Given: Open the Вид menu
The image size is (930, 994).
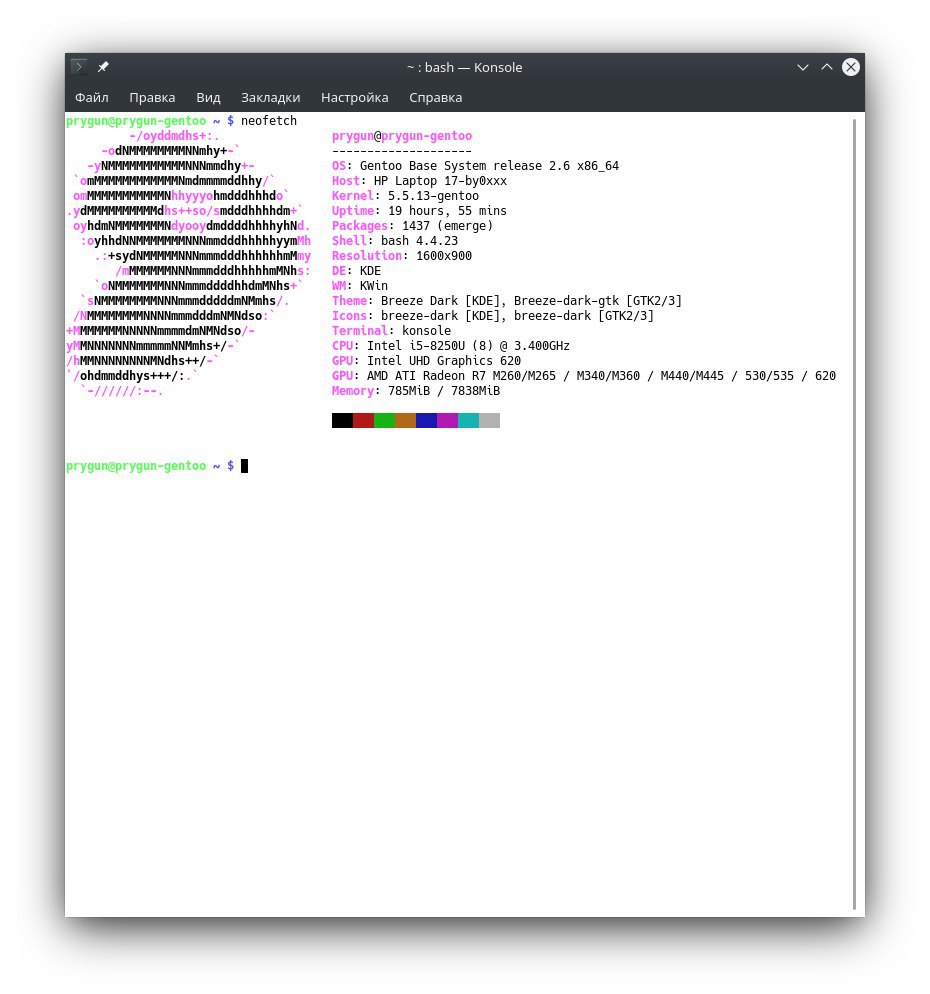Looking at the screenshot, I should [x=208, y=98].
